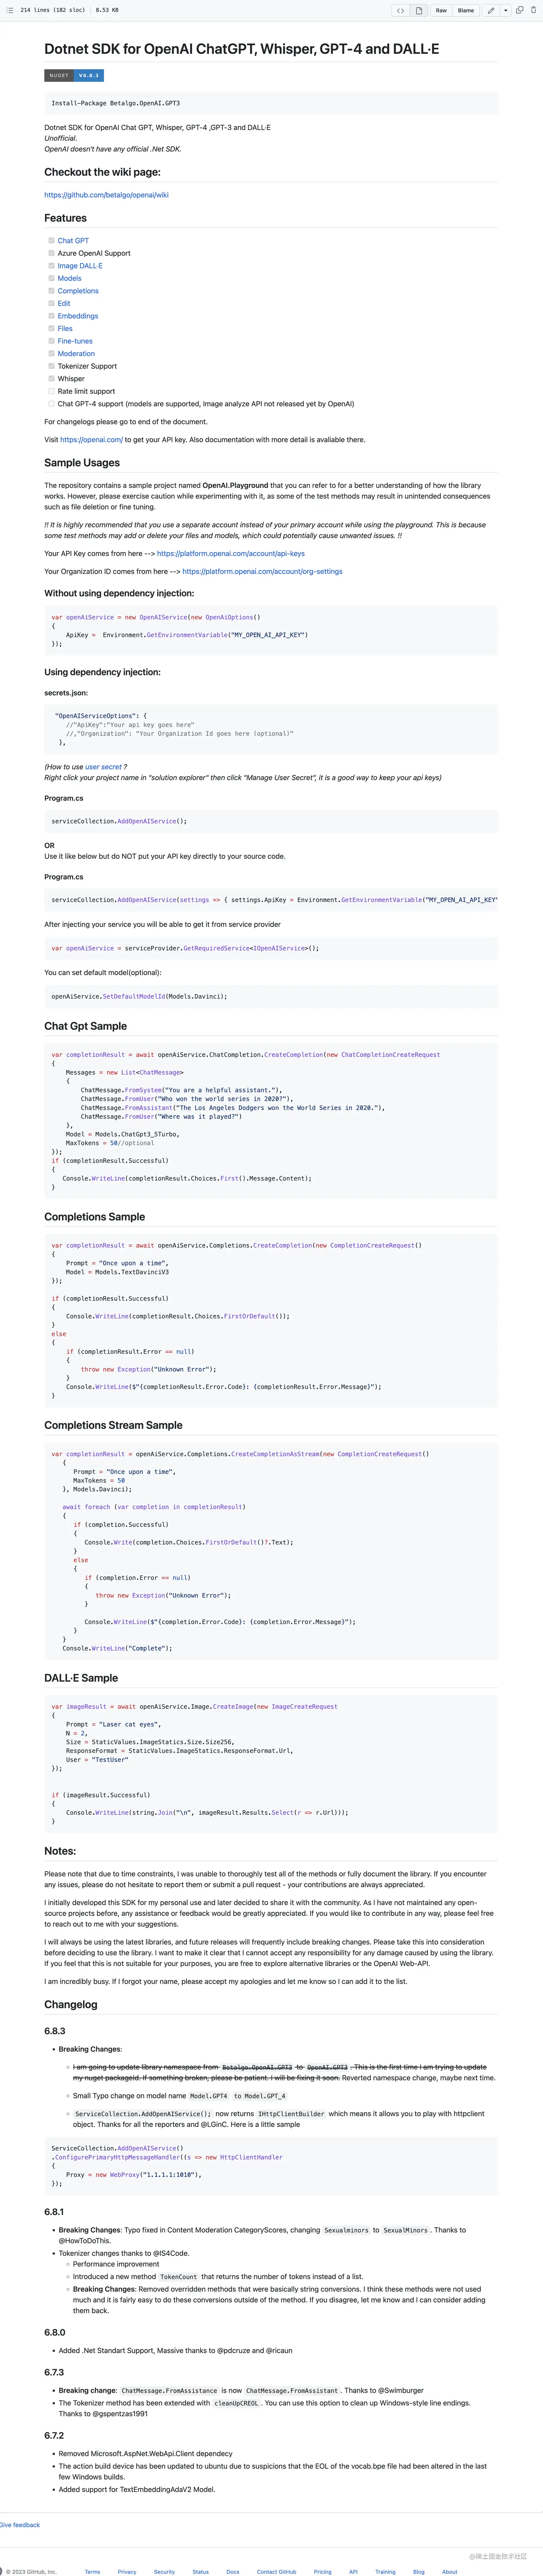Select the rendered document view icon

pos(419,10)
